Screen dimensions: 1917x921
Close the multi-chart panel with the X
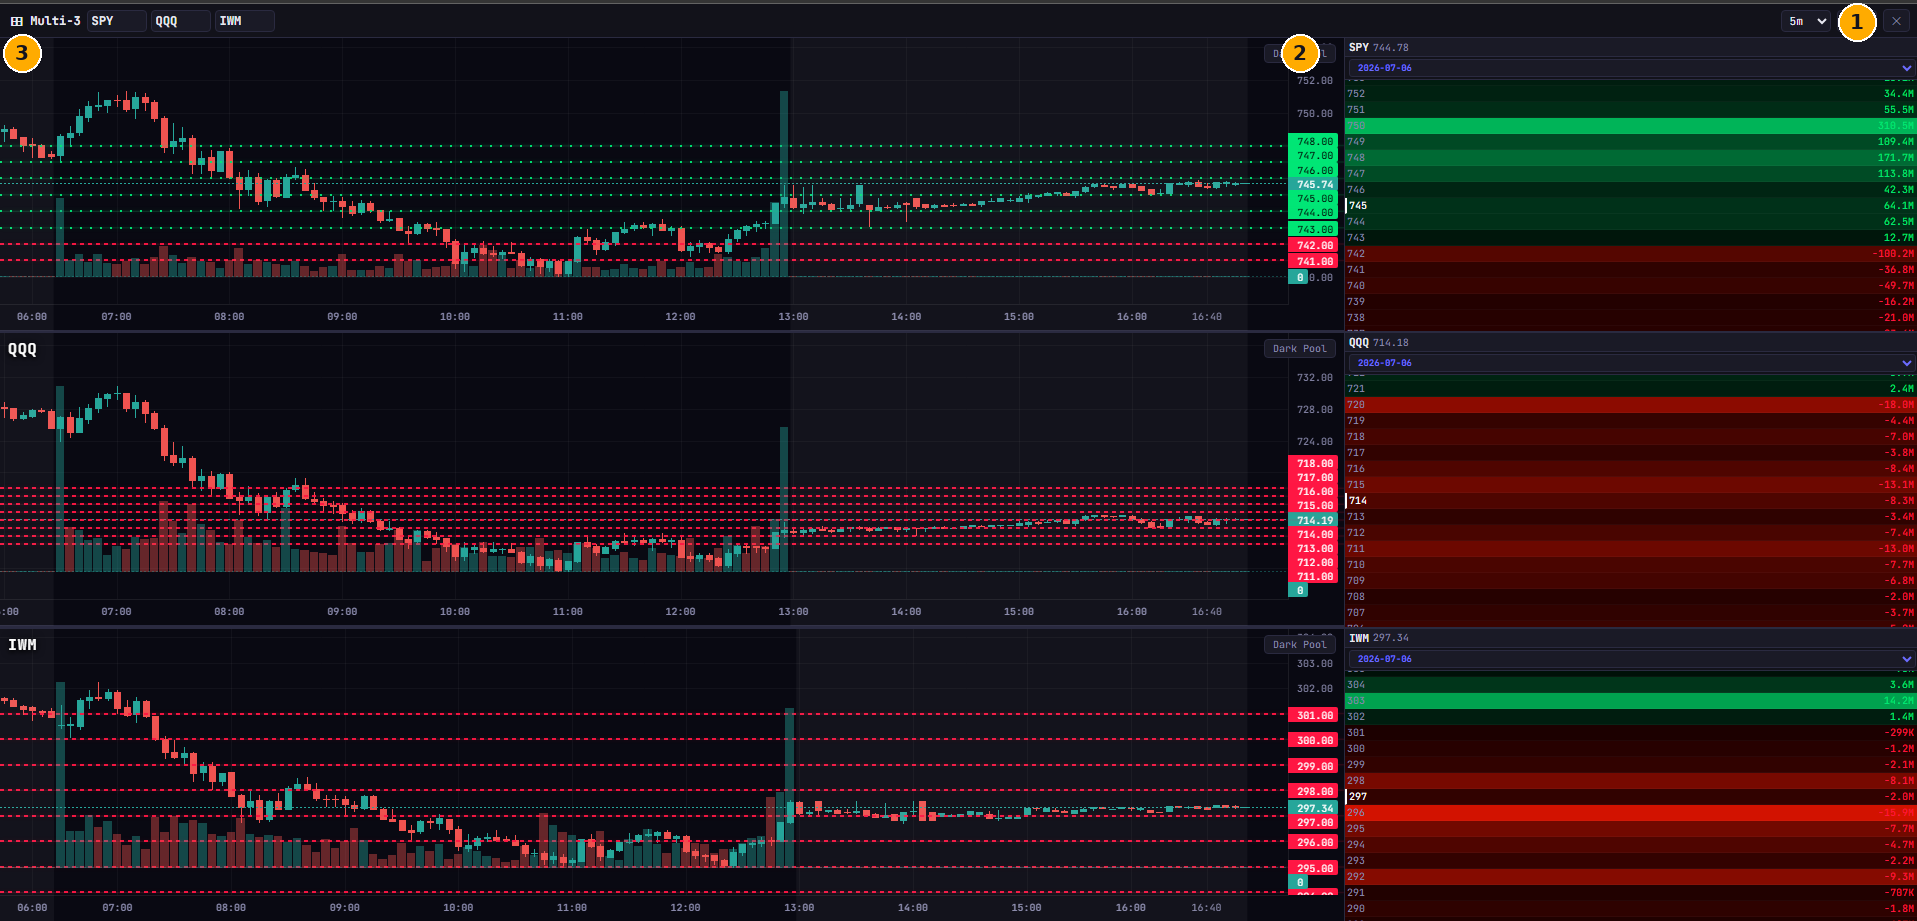click(1896, 21)
